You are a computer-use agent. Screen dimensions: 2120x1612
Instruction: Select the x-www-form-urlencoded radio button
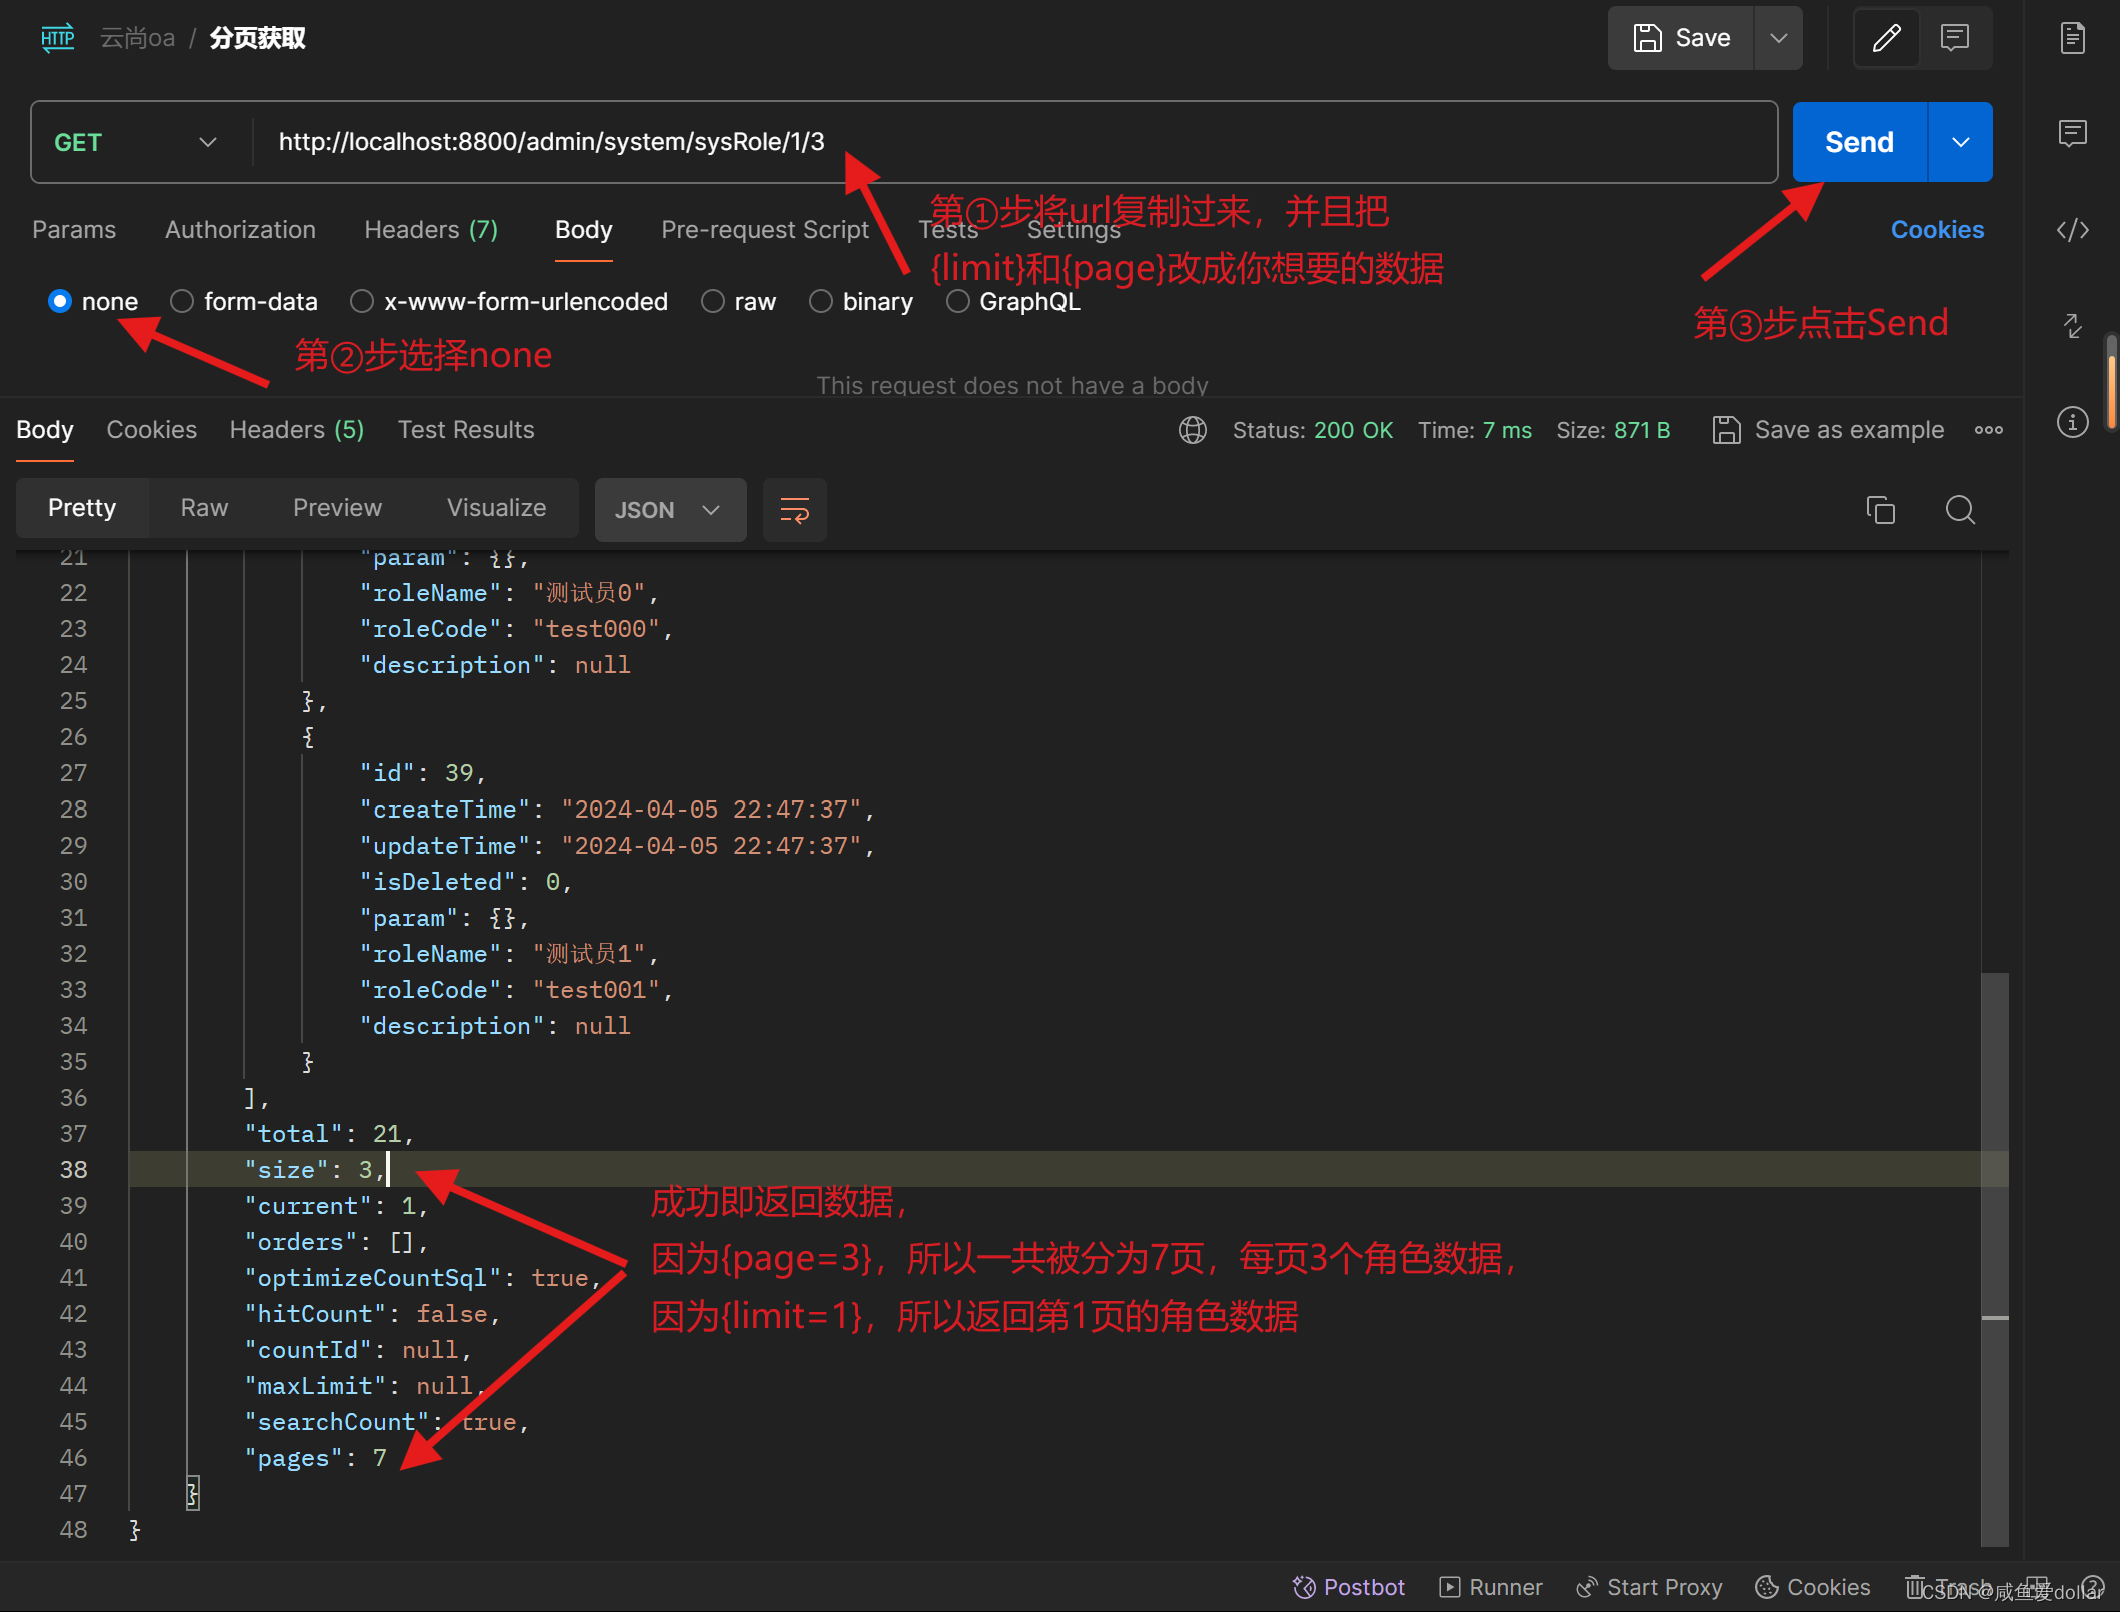(362, 301)
